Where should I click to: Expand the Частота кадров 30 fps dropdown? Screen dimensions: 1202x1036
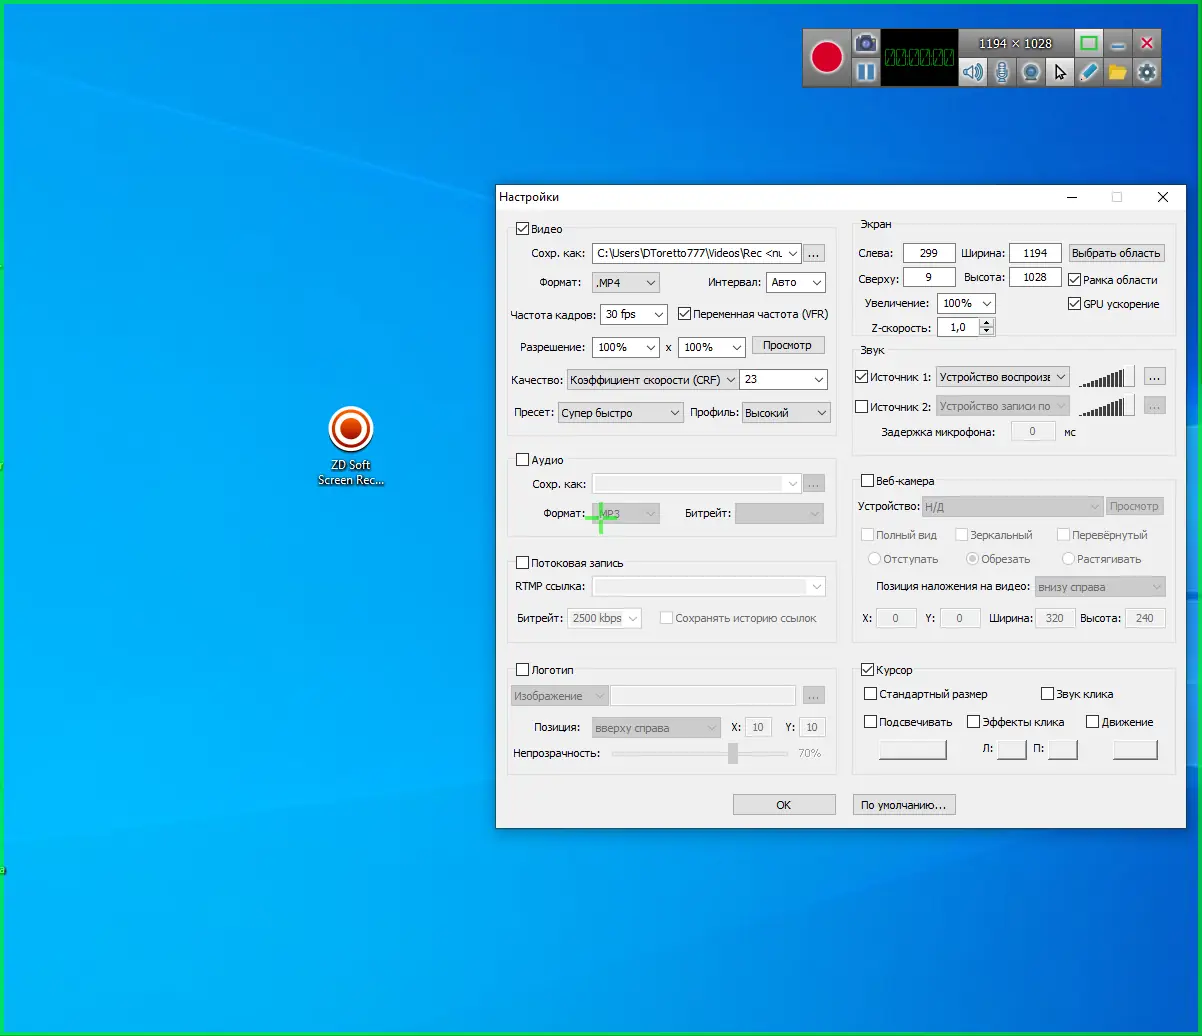click(633, 314)
